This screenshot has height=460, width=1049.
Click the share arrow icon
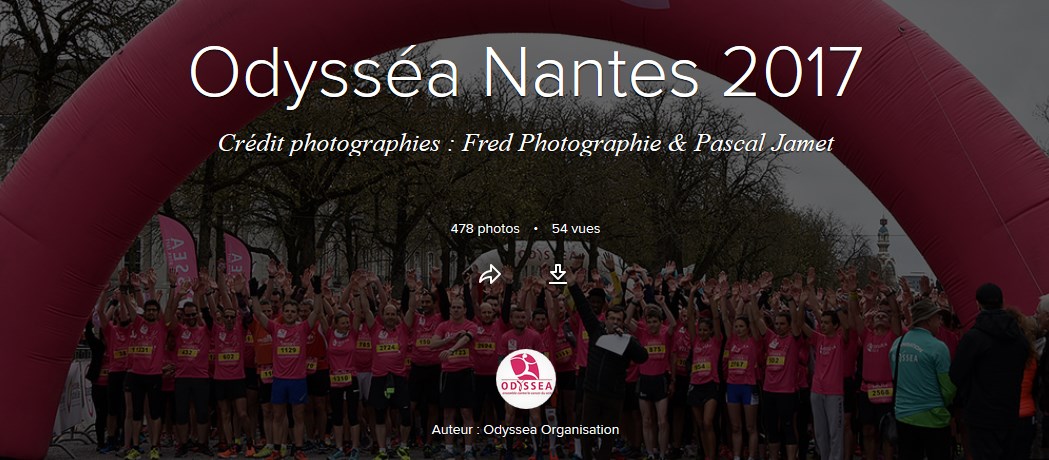click(490, 274)
